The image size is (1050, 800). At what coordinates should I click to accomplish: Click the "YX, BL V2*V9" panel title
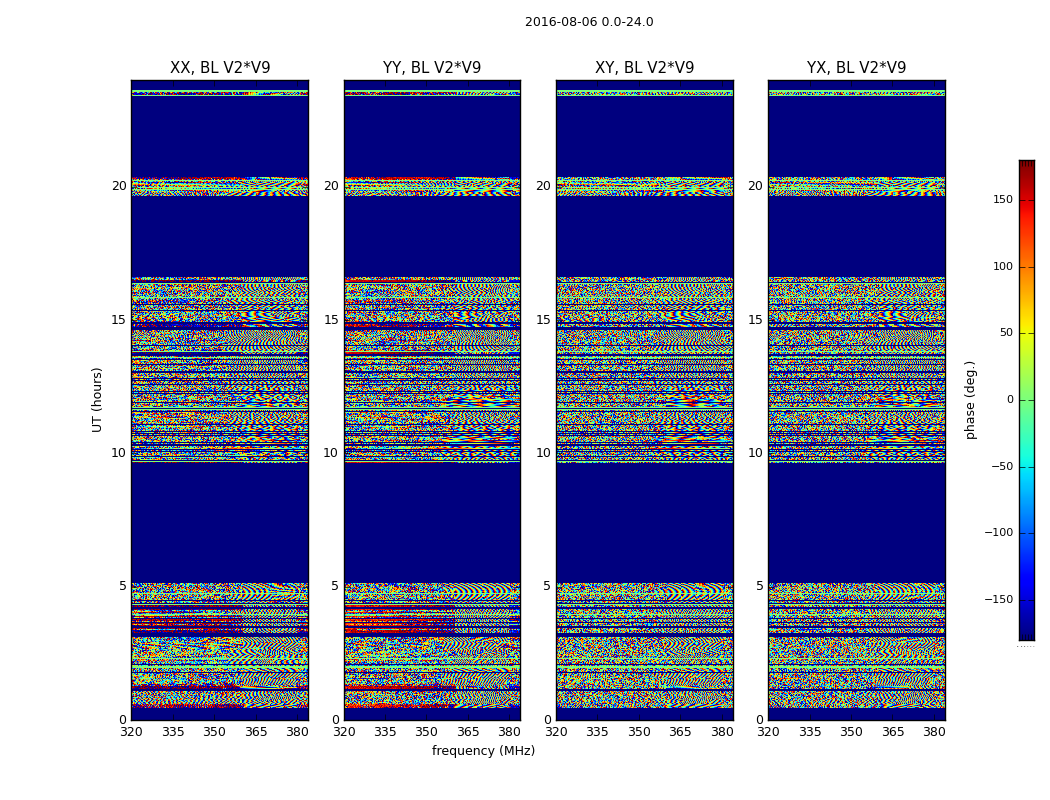coord(856,68)
